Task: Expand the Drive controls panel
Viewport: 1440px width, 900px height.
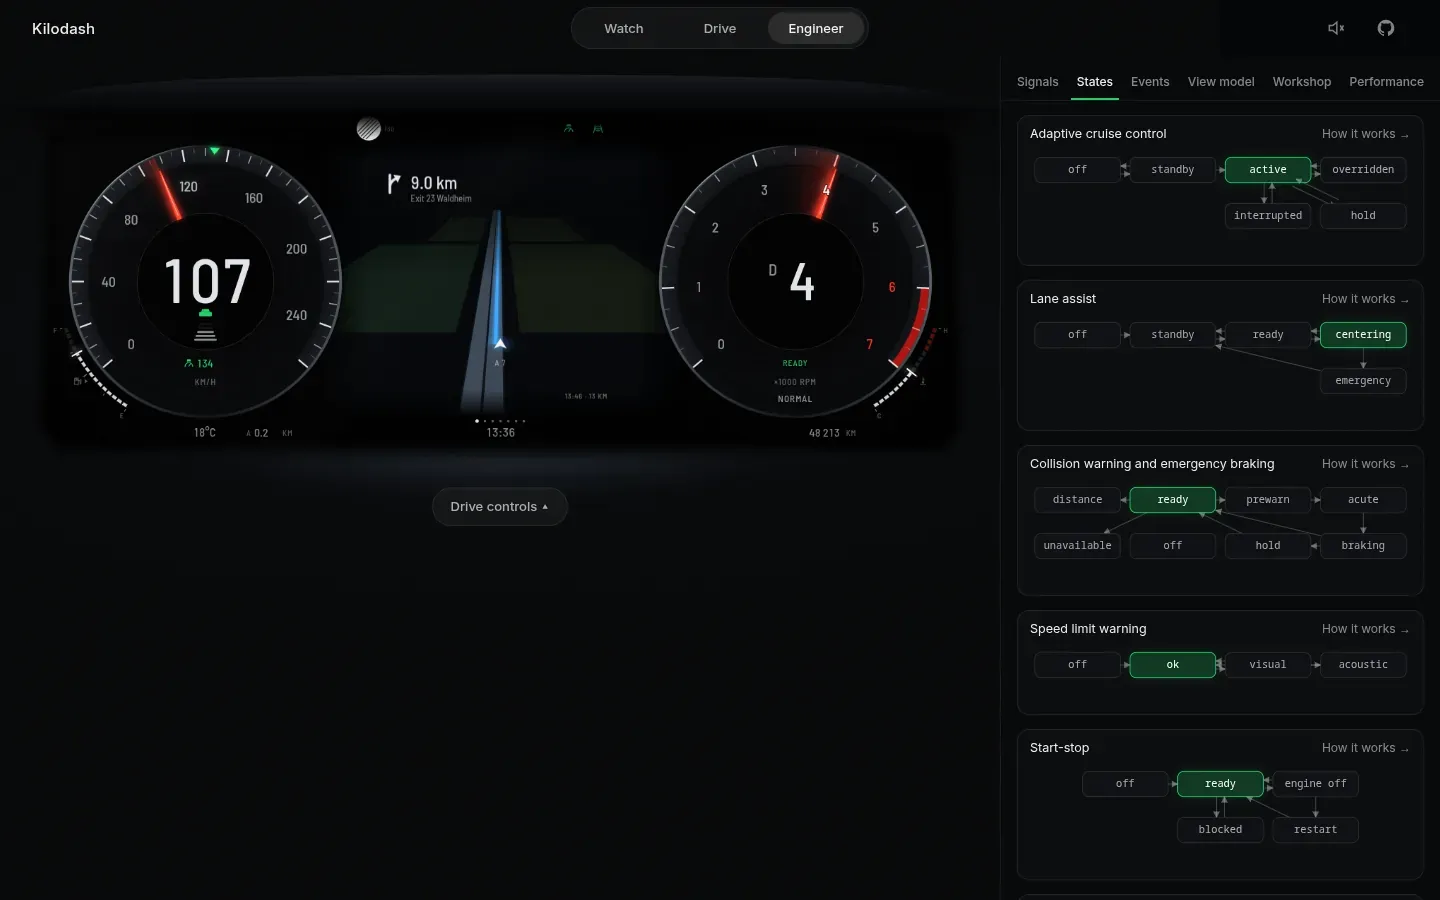Action: pyautogui.click(x=500, y=507)
